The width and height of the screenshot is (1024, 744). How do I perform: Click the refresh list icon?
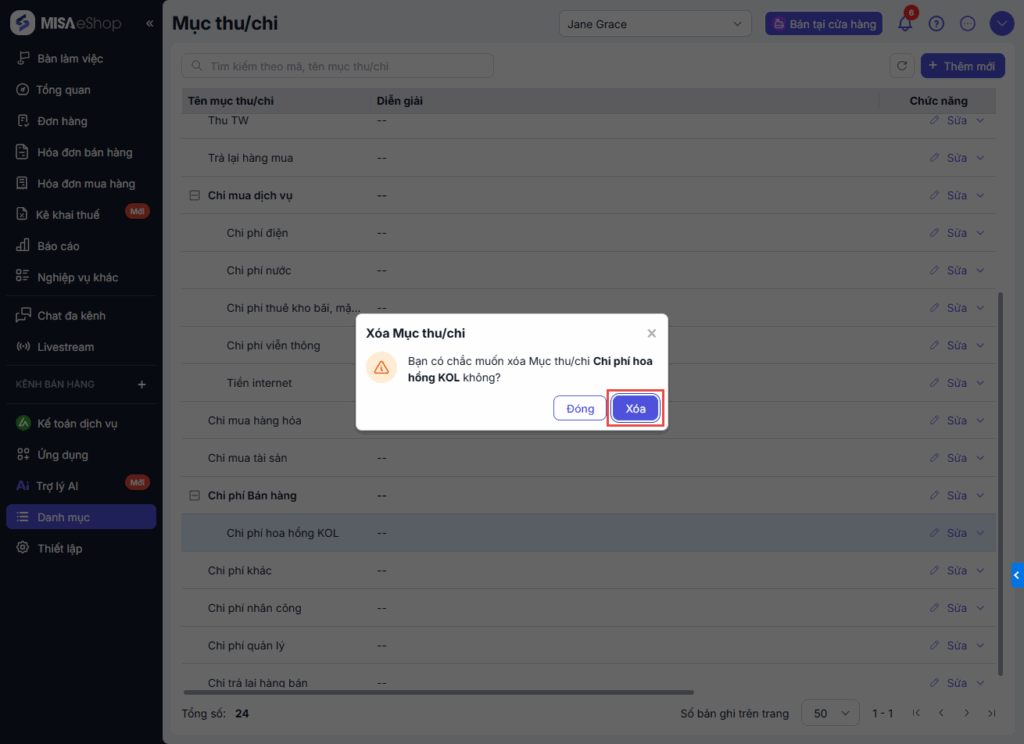coord(902,66)
